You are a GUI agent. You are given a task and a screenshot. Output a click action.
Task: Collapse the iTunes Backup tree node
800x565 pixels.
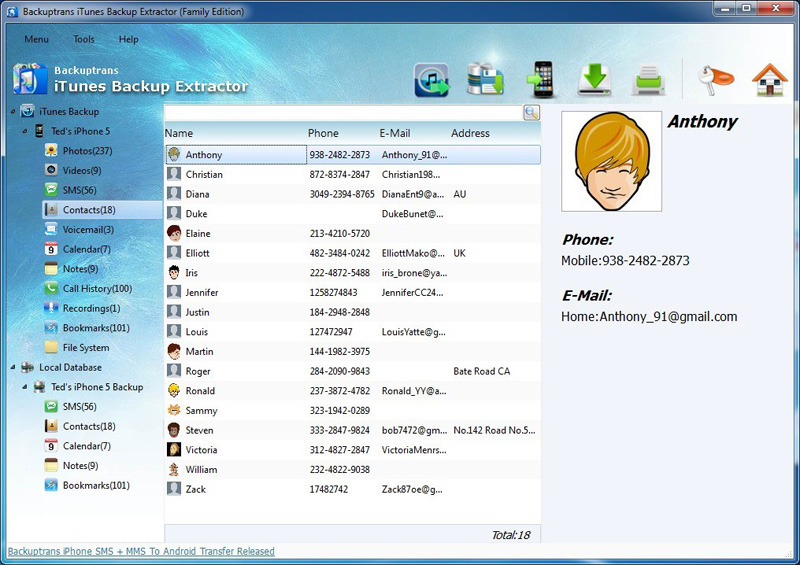(x=12, y=112)
